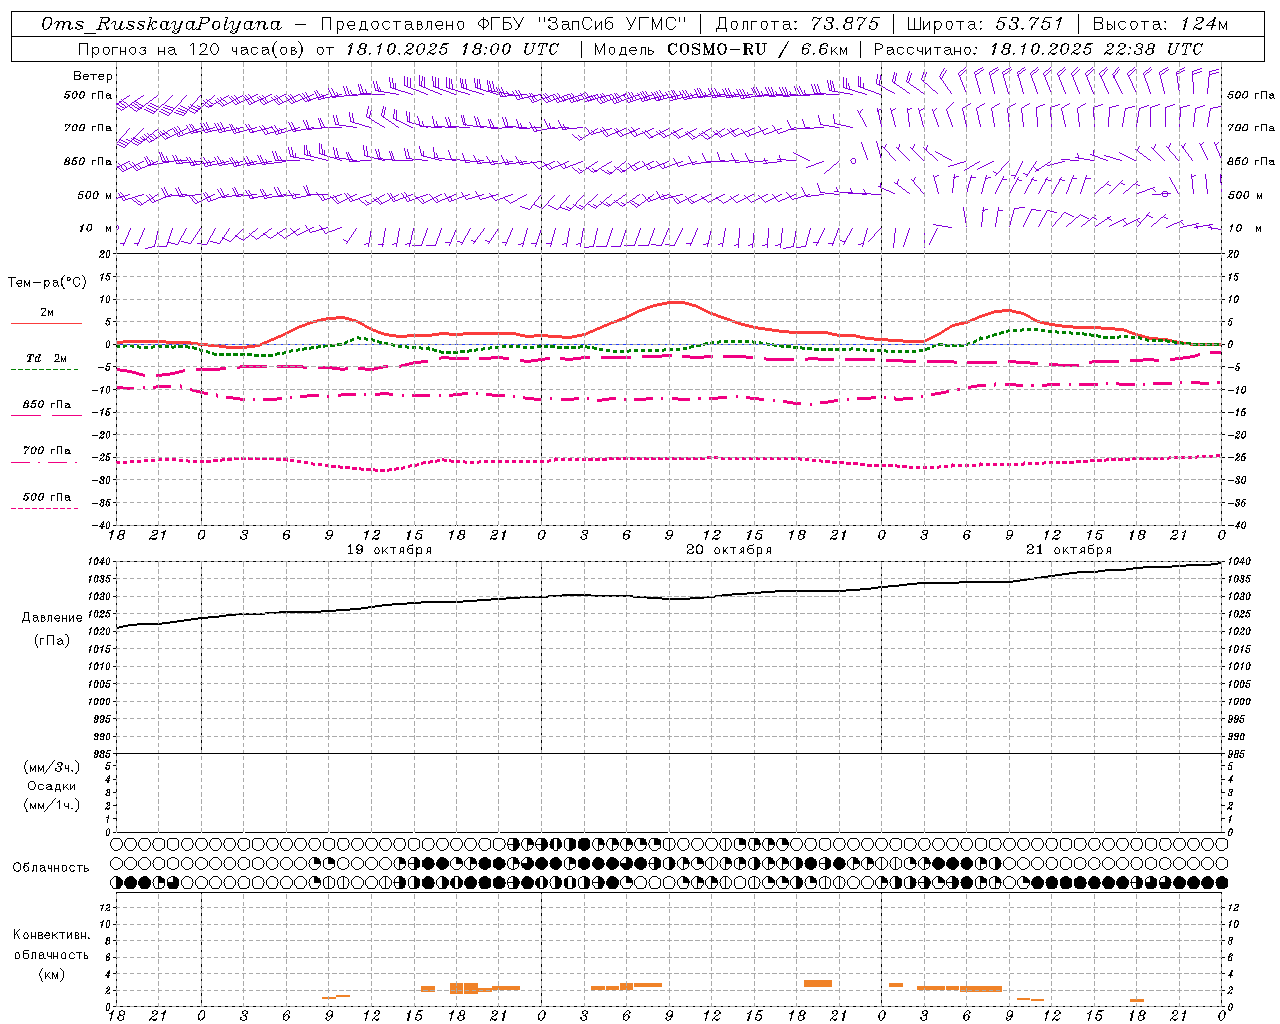
Task: Click the Td 2м dew point legend entry
Action: [x=46, y=358]
